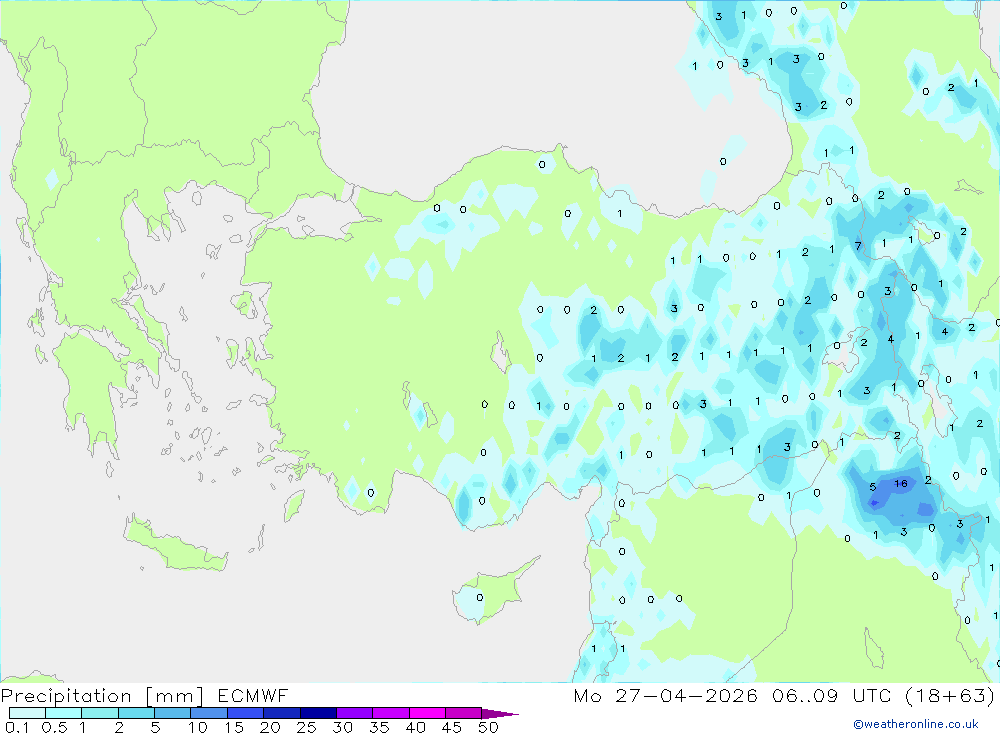This screenshot has height=733, width=1000.
Task: Click the '(18+63)' forecast offset text
Action: point(950,695)
